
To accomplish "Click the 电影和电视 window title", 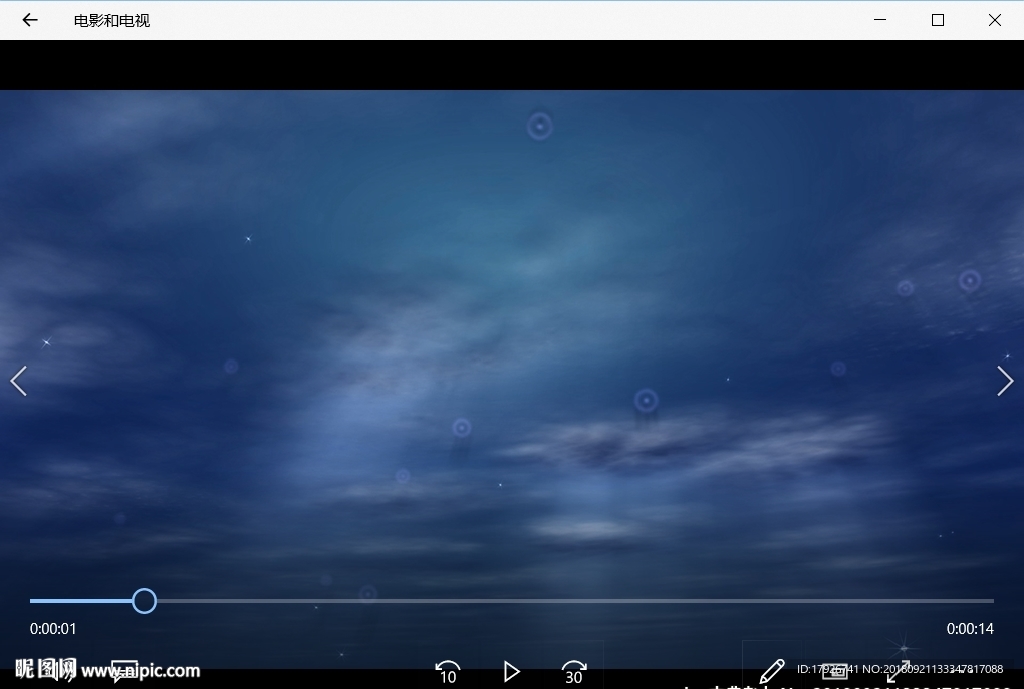I will tap(112, 21).
